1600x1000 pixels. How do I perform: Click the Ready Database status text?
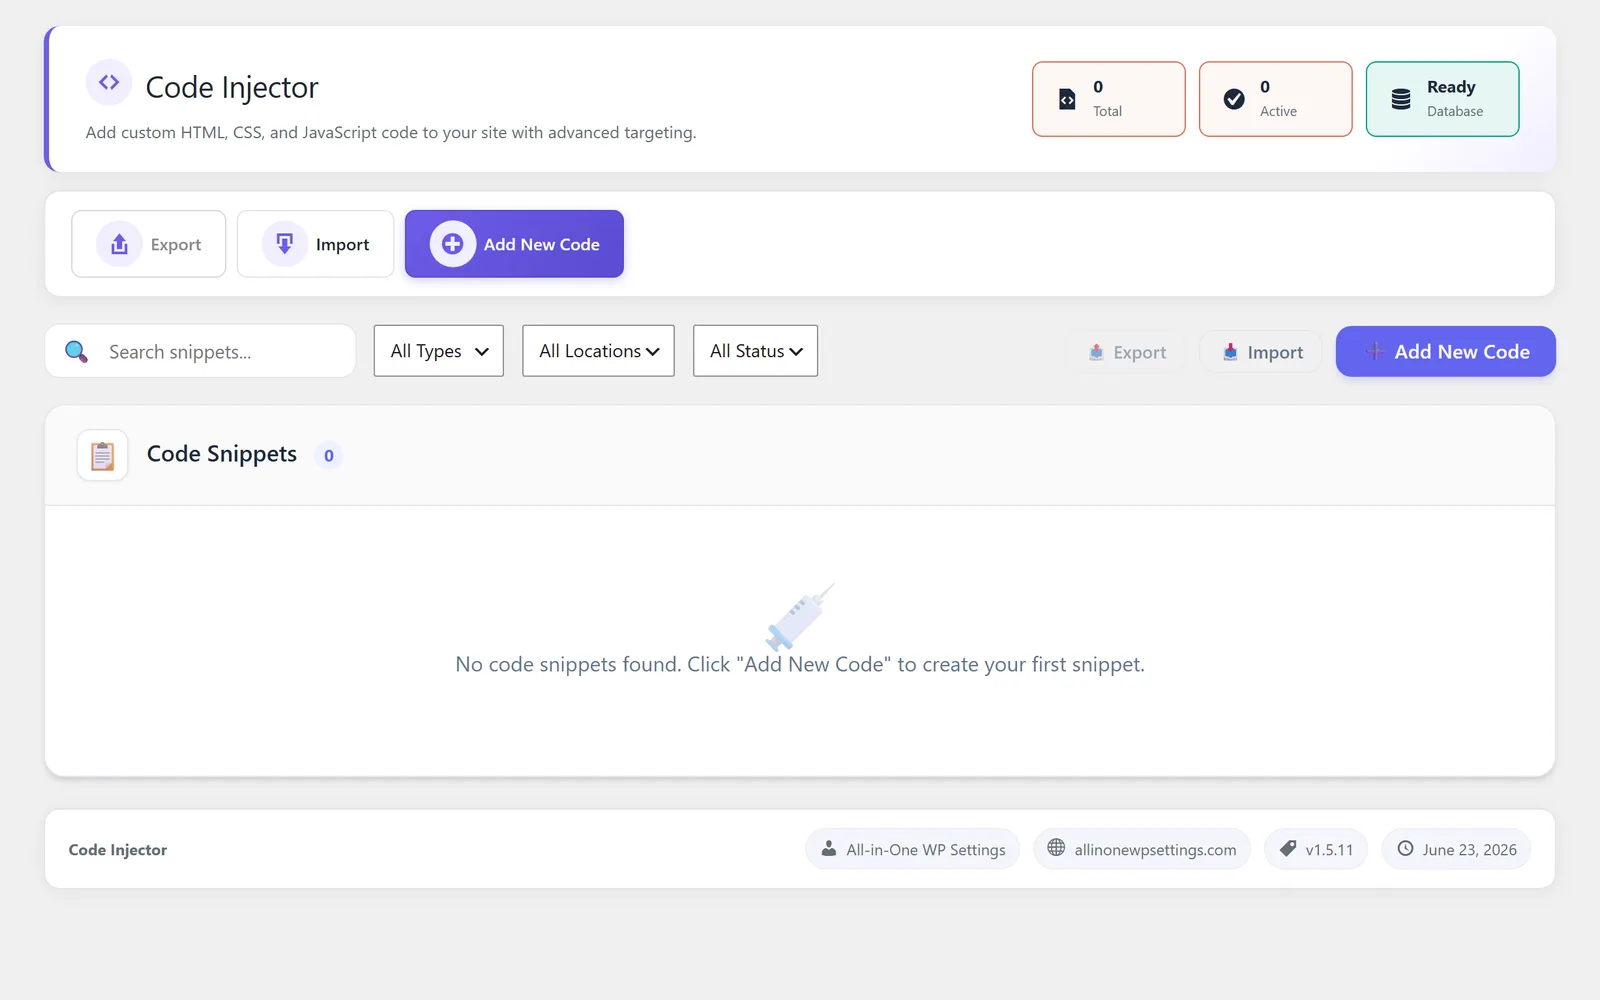[1451, 87]
